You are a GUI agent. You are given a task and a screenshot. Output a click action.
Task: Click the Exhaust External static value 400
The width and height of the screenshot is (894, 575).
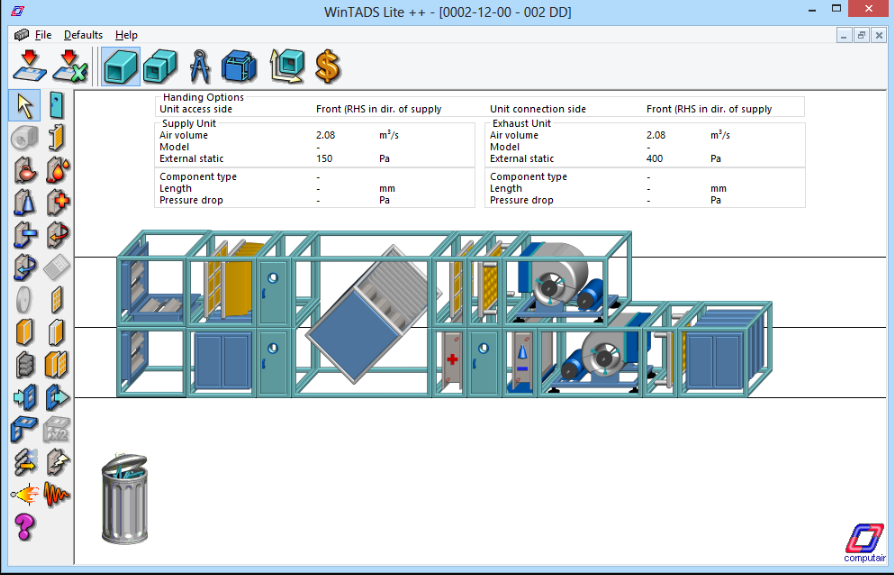pyautogui.click(x=655, y=158)
